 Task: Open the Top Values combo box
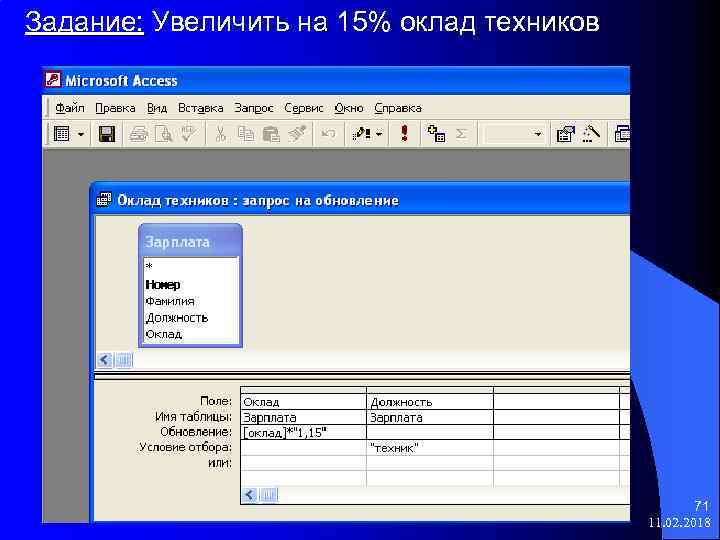(x=512, y=134)
